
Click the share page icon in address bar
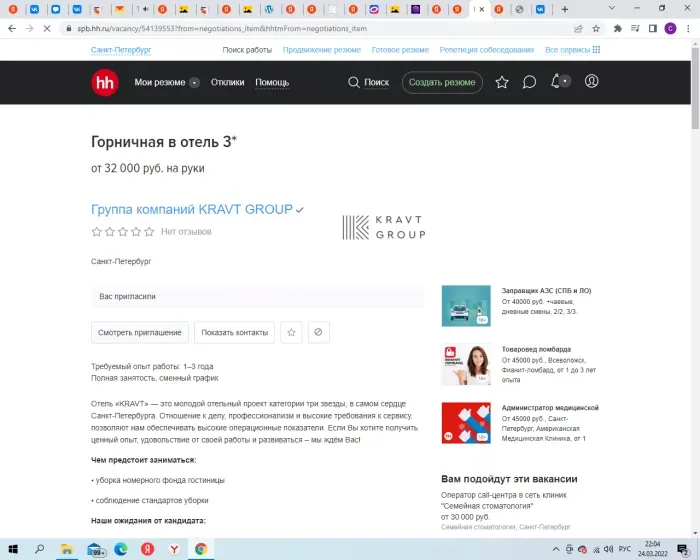click(578, 29)
